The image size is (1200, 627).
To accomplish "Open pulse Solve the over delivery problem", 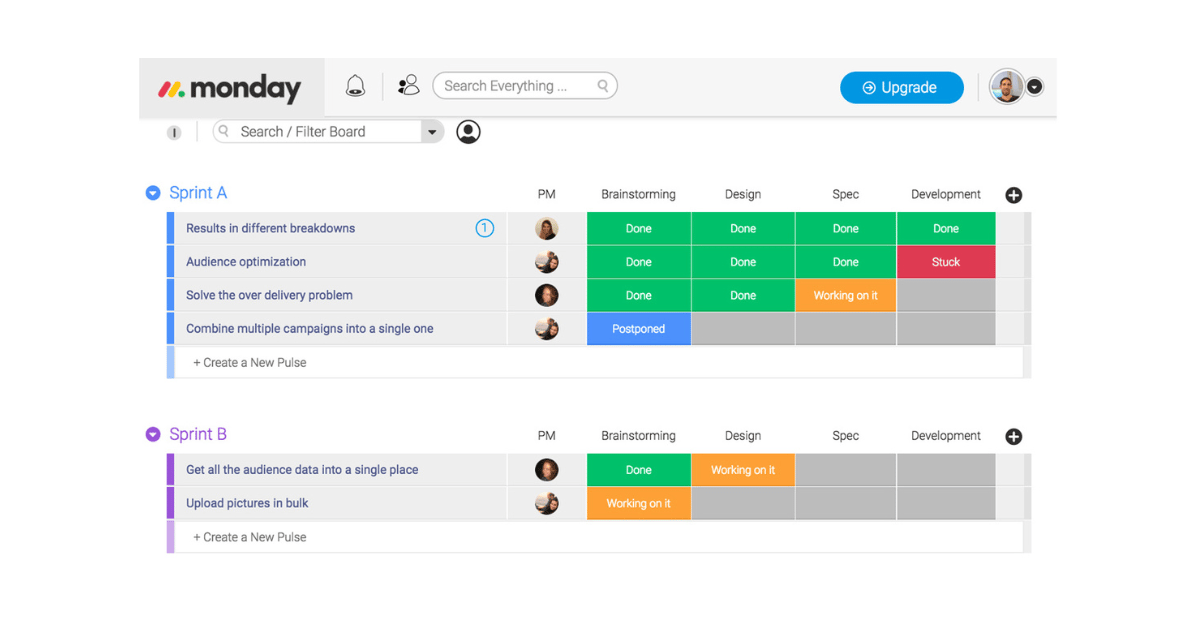I will 269,295.
